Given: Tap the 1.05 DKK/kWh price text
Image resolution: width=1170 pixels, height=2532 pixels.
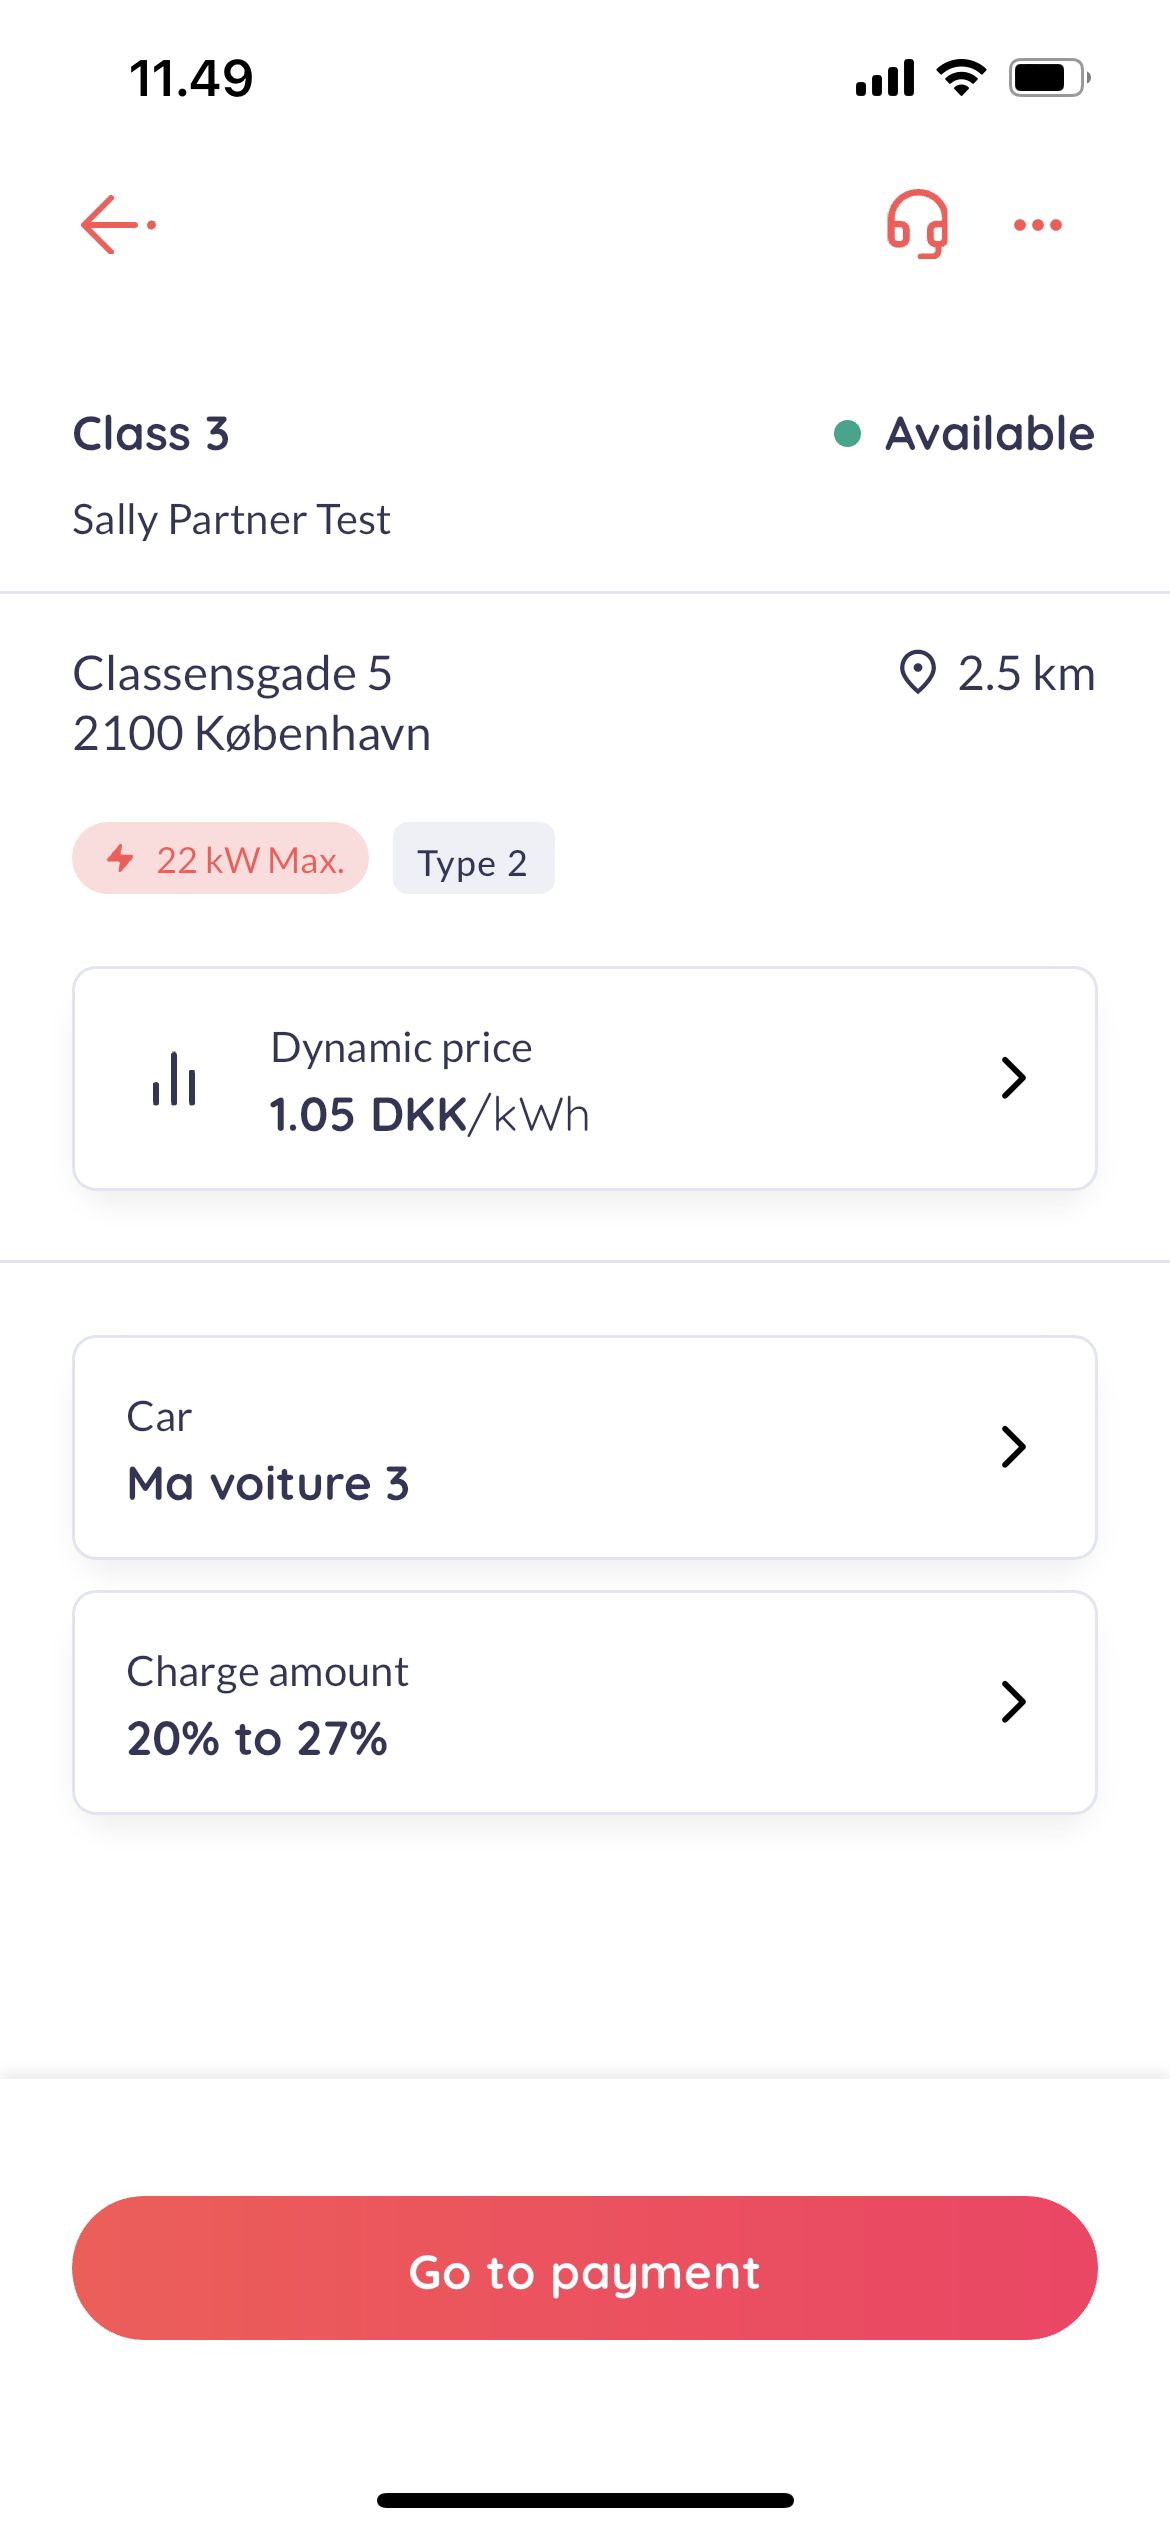Looking at the screenshot, I should click(x=429, y=1114).
